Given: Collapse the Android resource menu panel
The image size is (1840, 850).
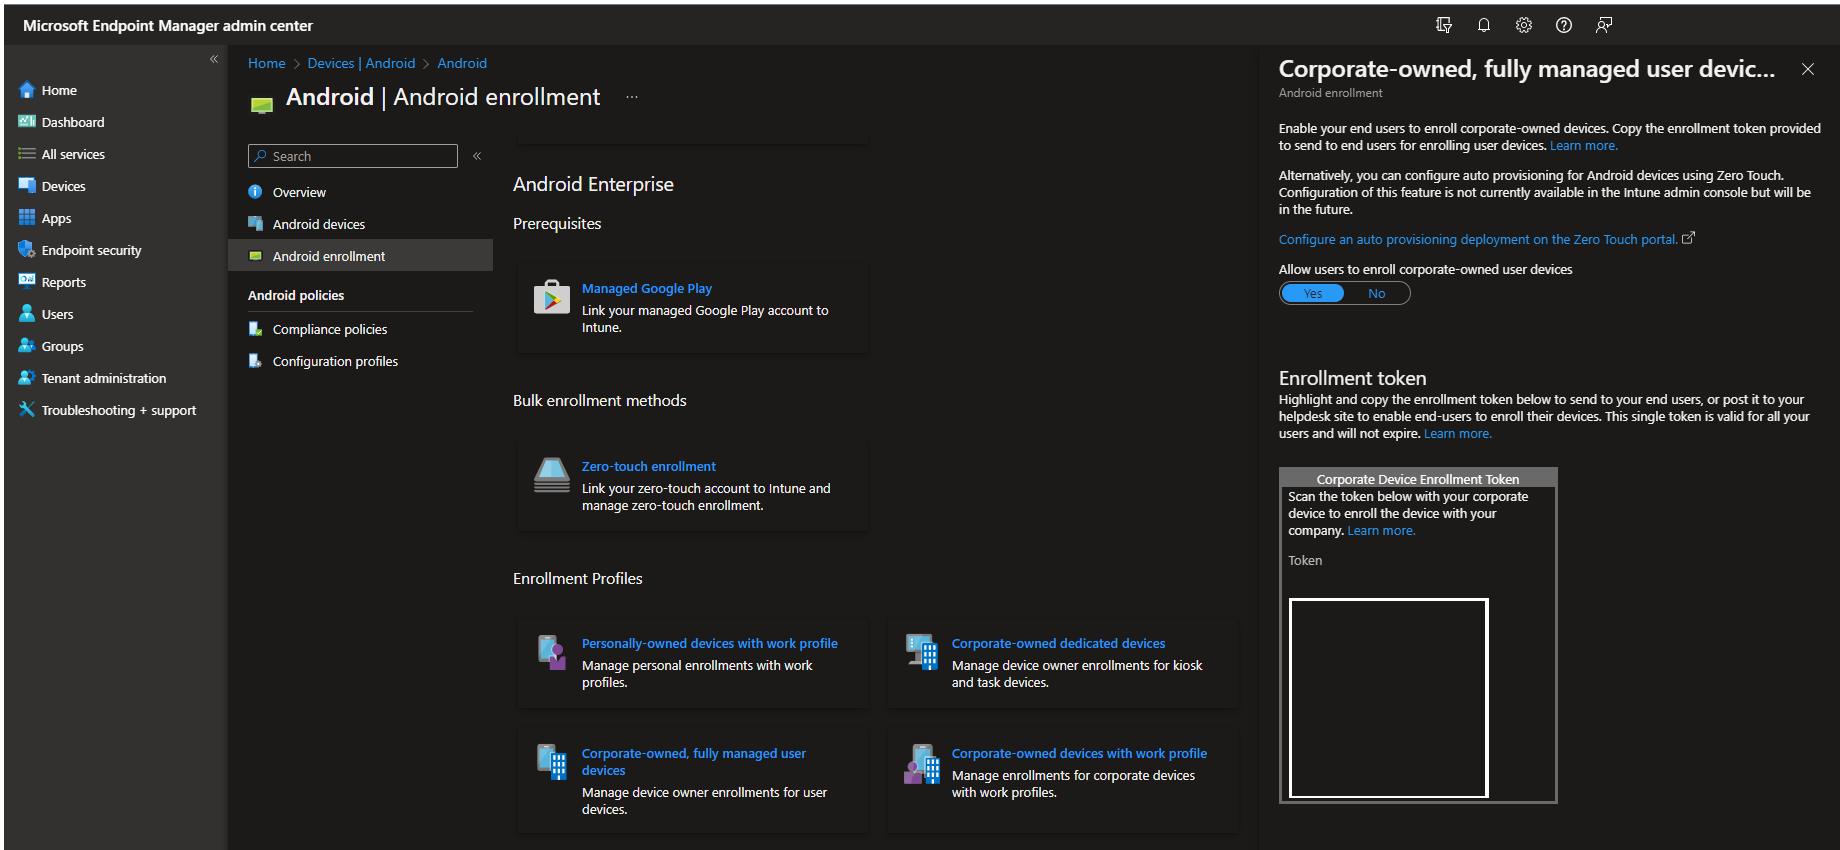Looking at the screenshot, I should pos(477,156).
